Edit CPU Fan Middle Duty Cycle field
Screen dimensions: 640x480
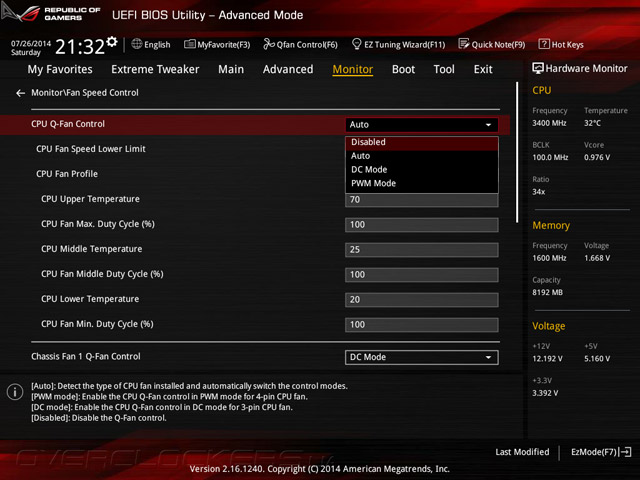click(422, 275)
